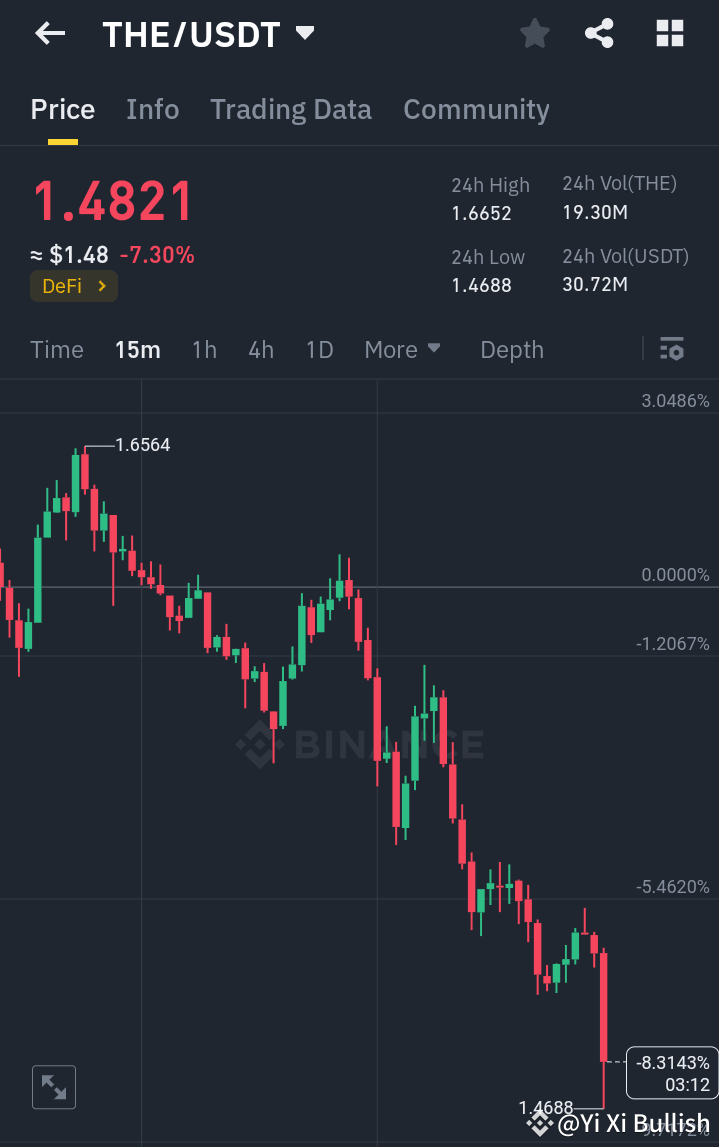This screenshot has height=1147, width=719.
Task: Open the Info section
Action: (152, 109)
